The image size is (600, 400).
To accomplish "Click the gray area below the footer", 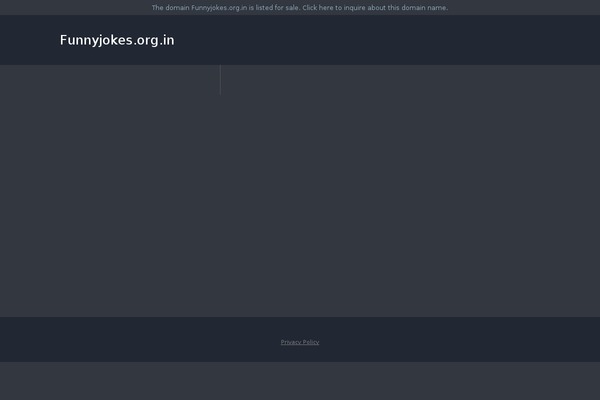I will pos(300,381).
